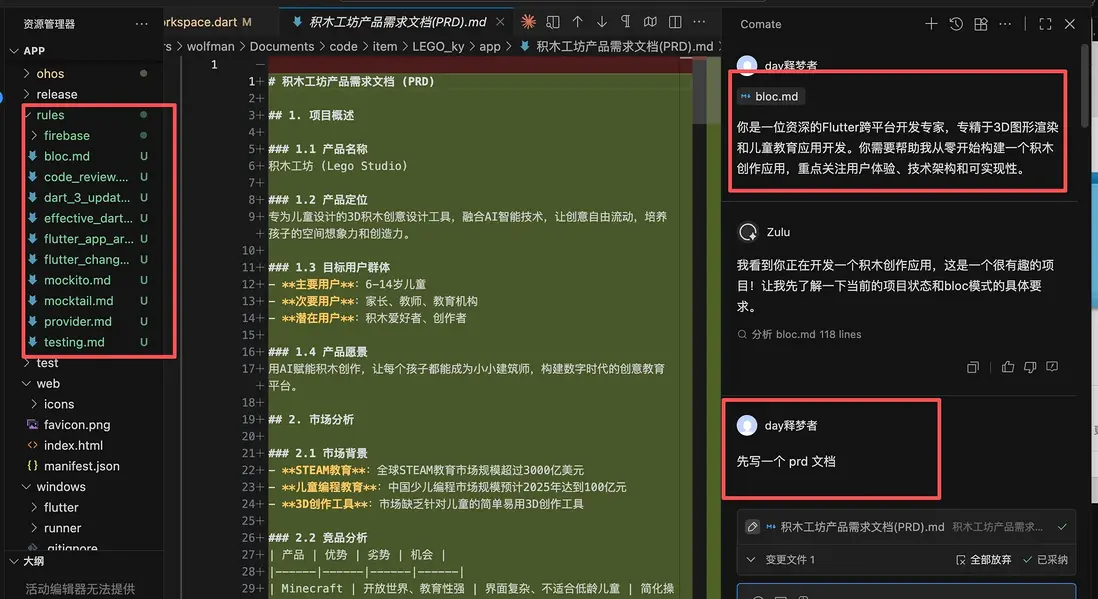This screenshot has width=1098, height=599.
Task: Collapse the 大纲 outline section
Action: 14,561
